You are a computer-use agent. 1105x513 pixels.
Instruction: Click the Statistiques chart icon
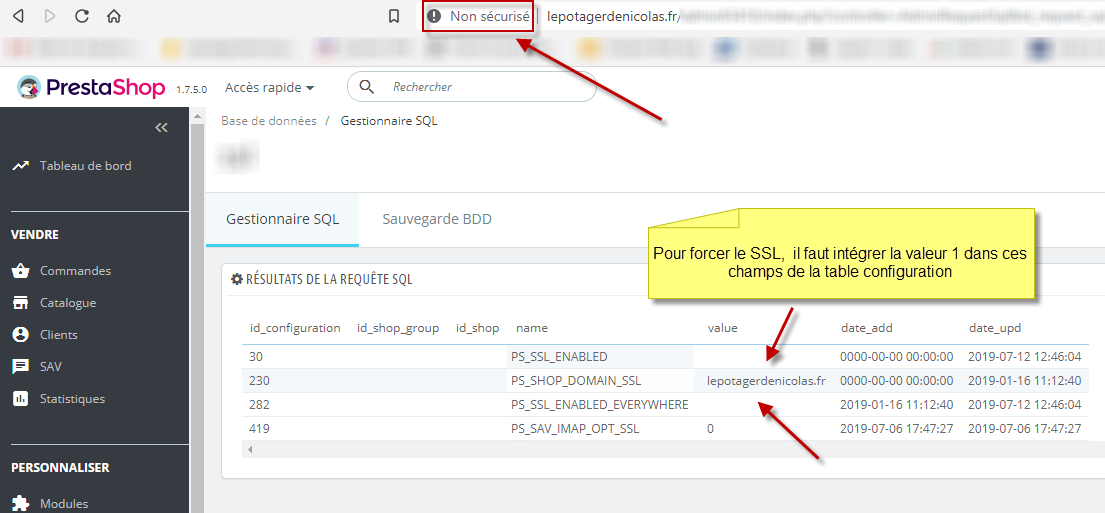[20, 399]
